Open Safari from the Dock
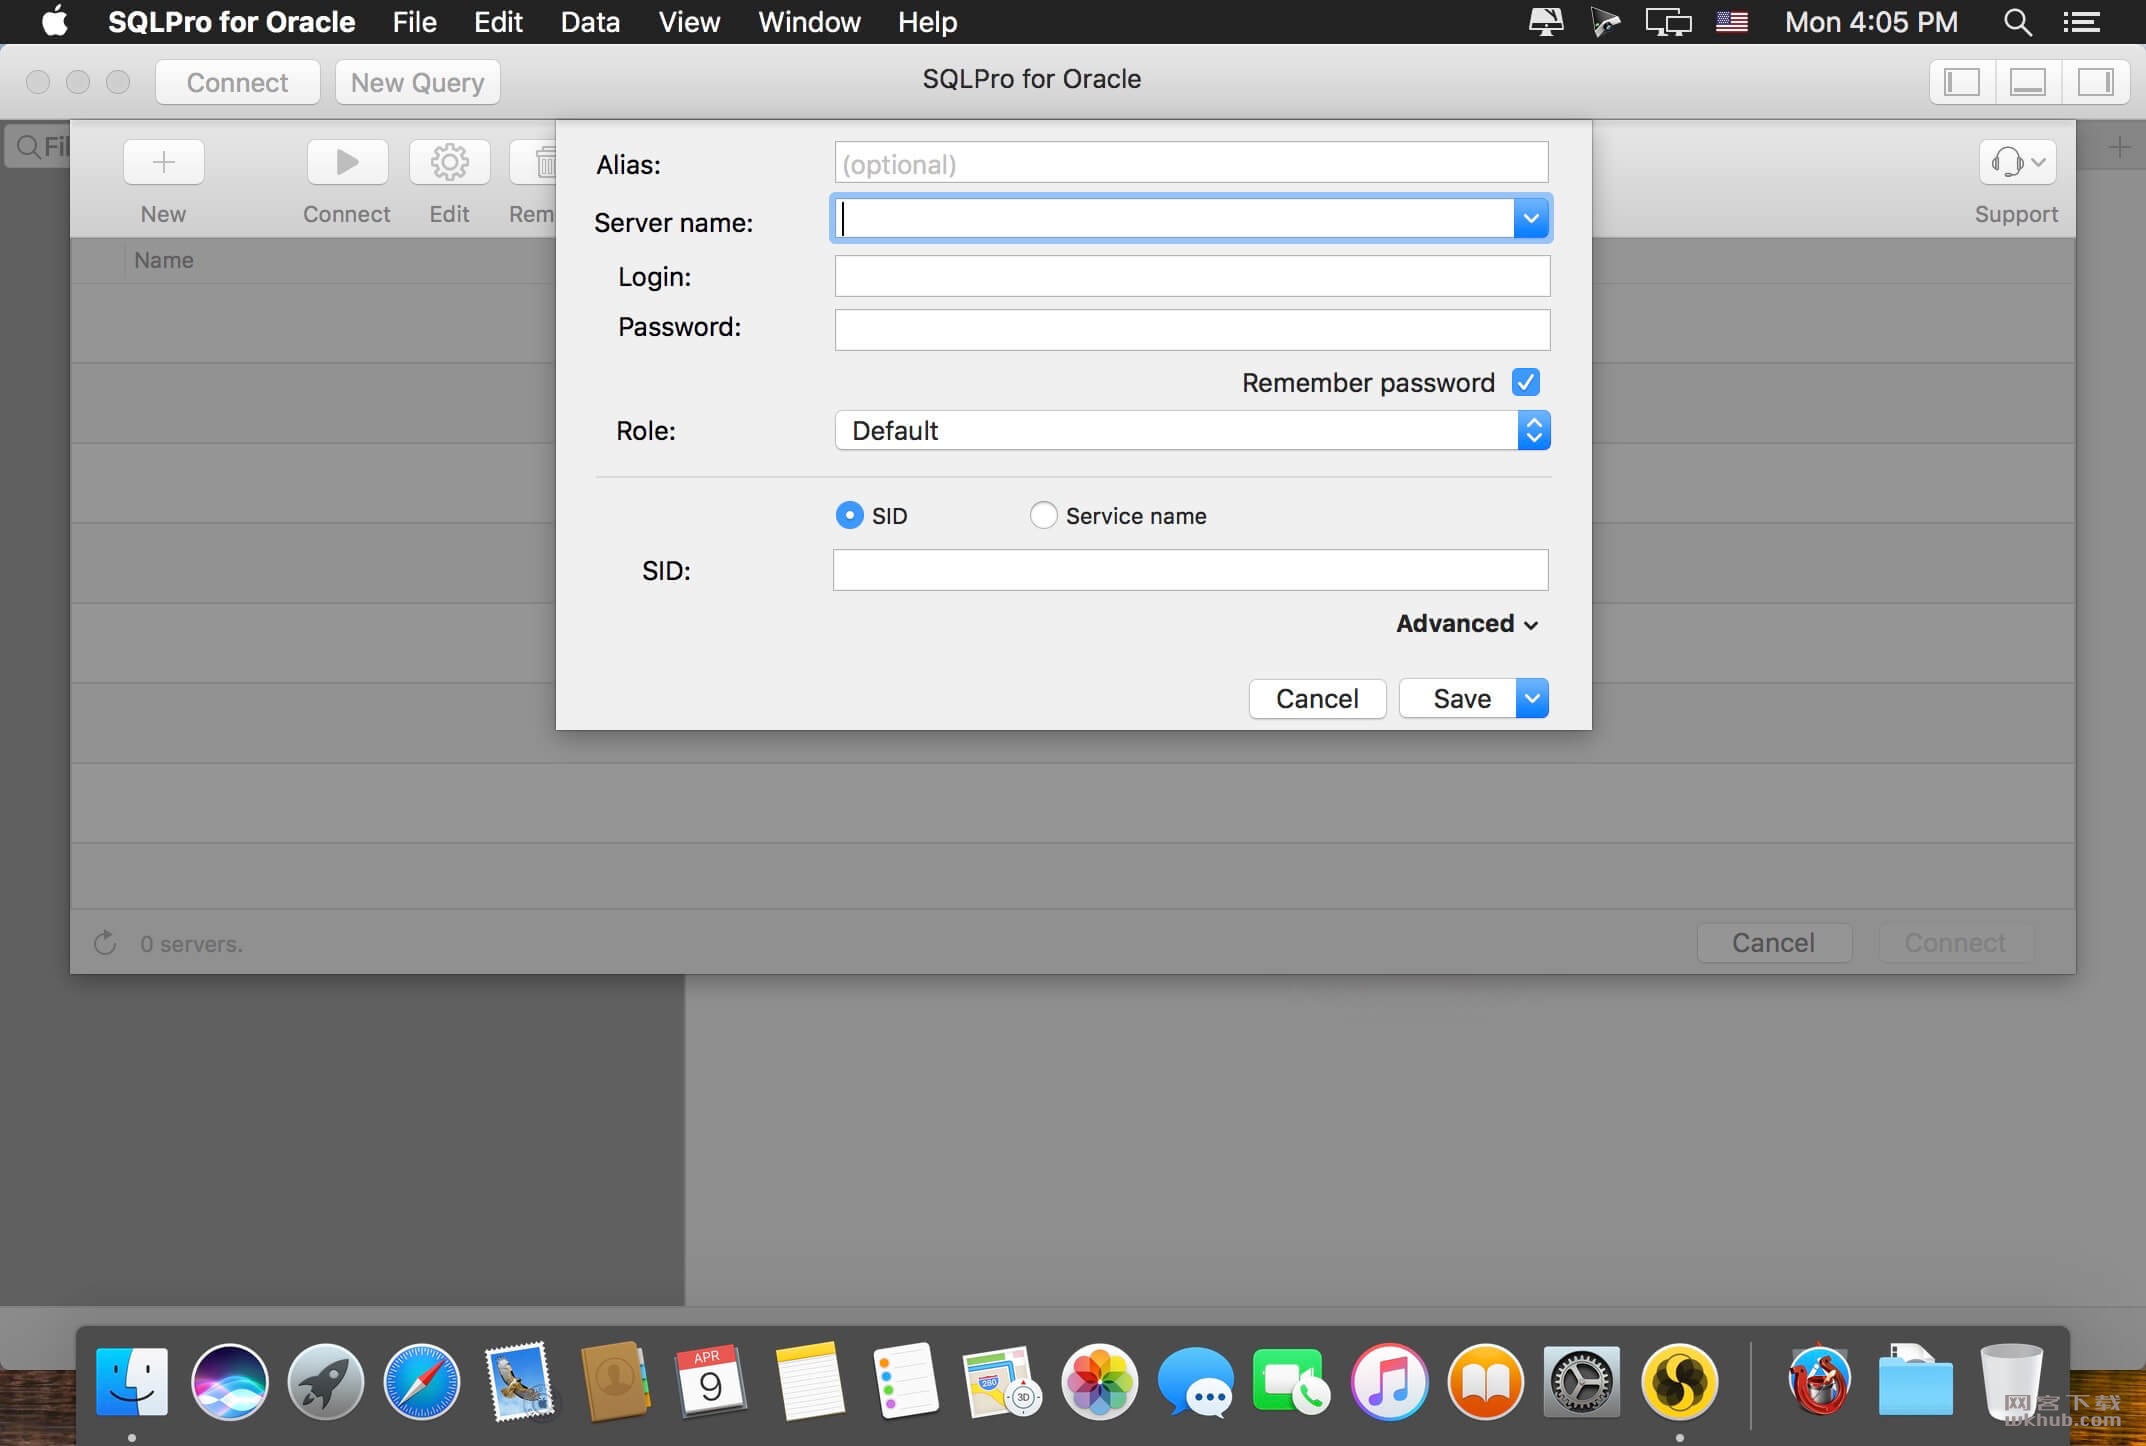The width and height of the screenshot is (2146, 1446). pos(422,1382)
